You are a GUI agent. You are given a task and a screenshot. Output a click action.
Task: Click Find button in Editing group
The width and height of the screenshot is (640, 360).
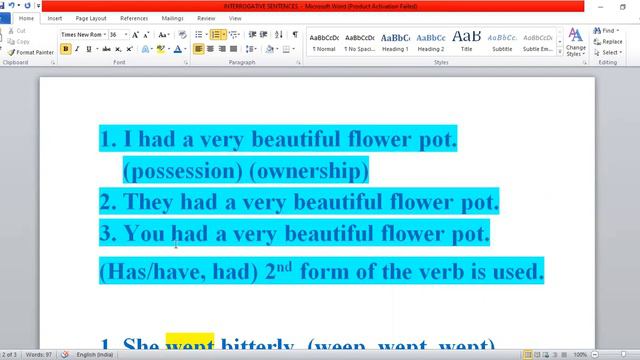coord(606,31)
